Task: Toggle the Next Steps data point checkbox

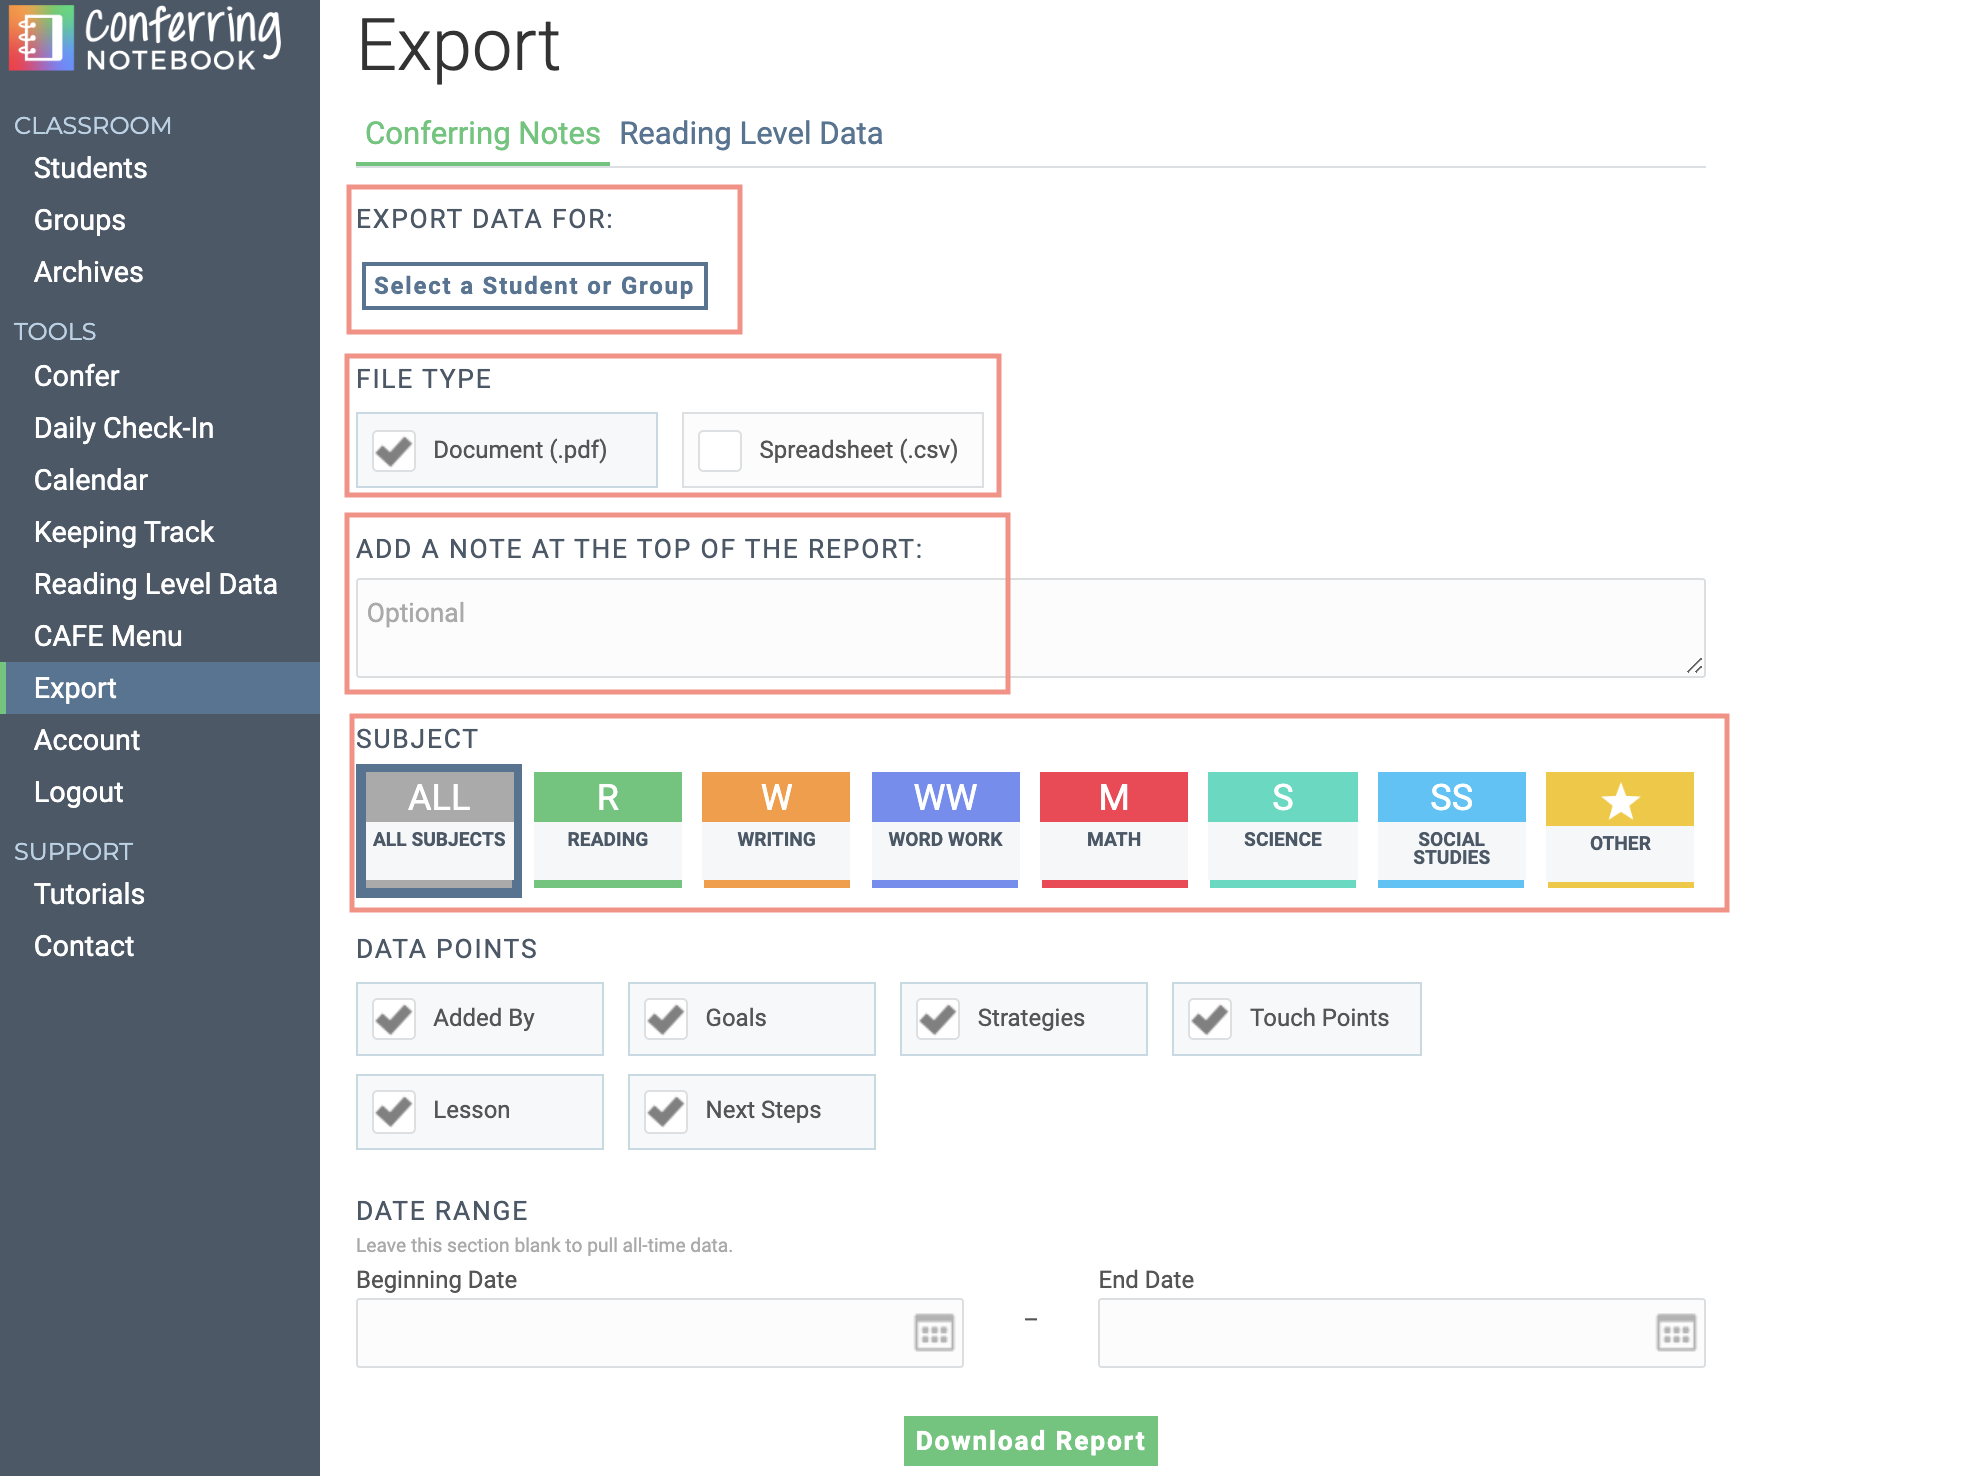Action: pos(667,1110)
